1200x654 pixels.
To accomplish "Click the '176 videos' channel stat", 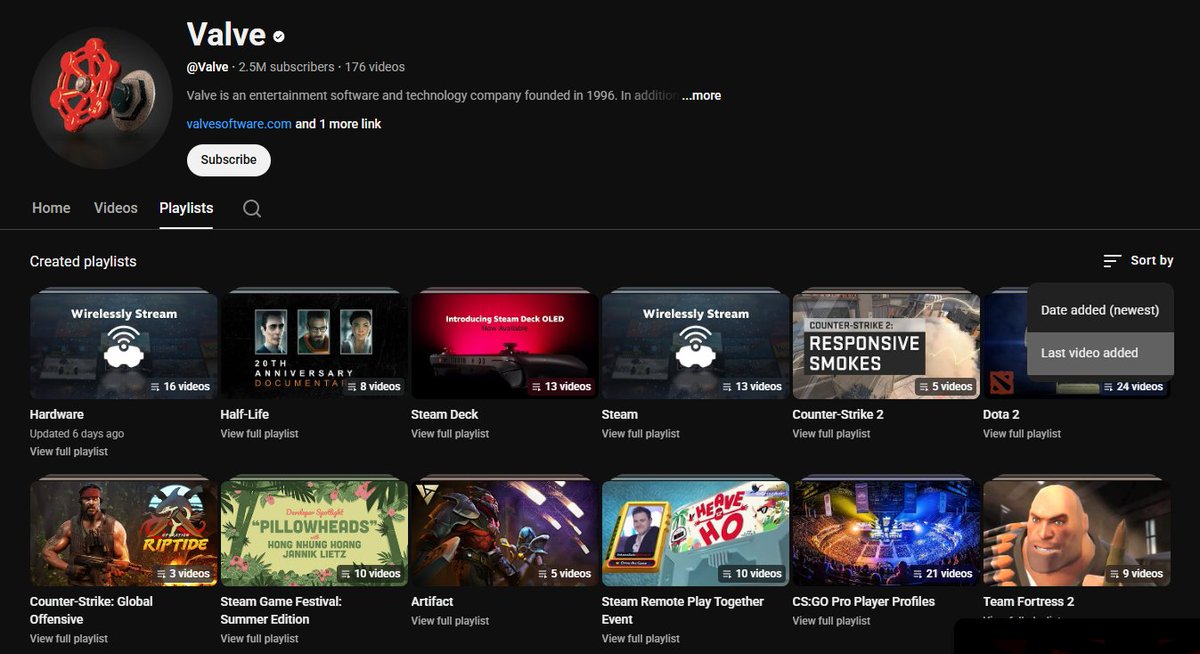I will click(x=375, y=67).
